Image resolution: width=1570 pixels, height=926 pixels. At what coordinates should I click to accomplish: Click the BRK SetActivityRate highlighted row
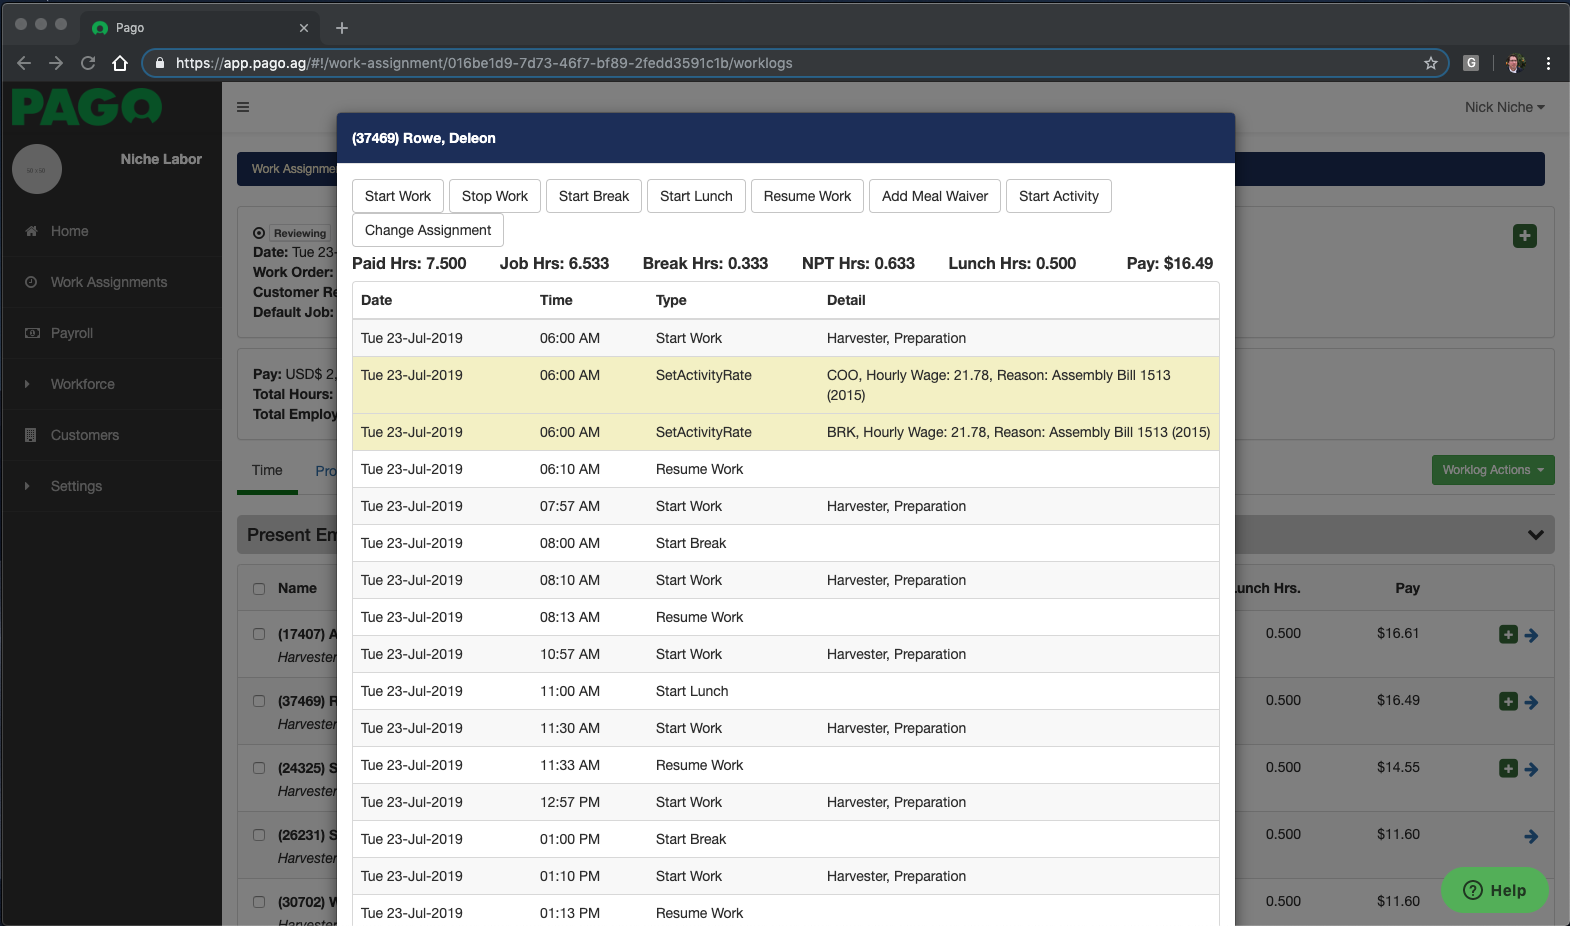(x=786, y=432)
